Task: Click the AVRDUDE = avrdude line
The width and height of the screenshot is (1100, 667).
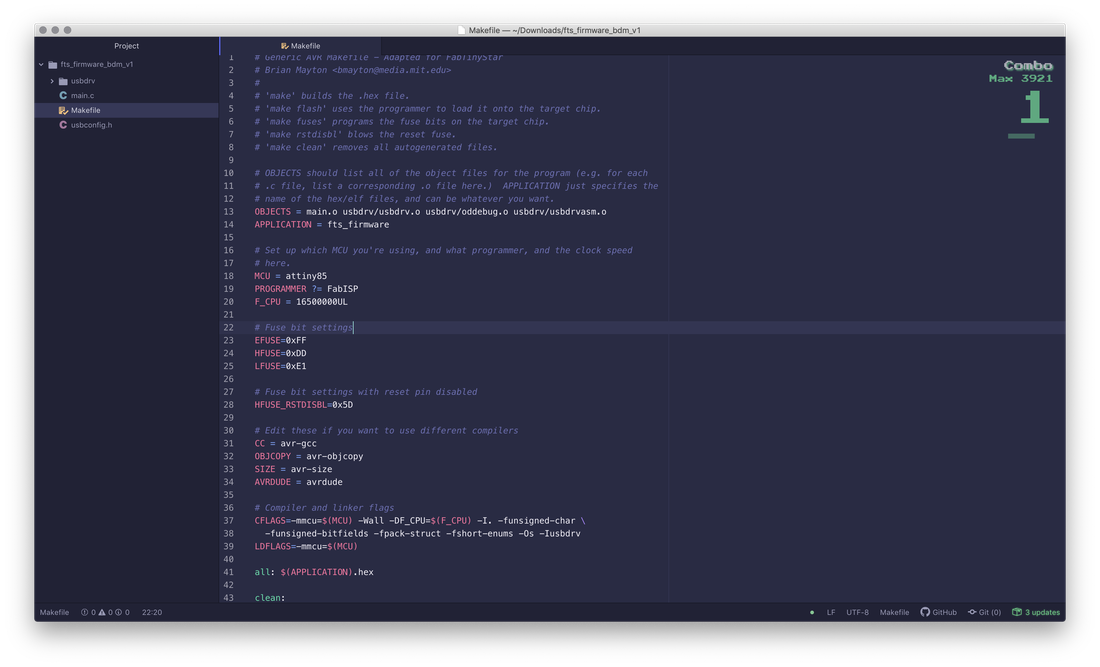Action: pyautogui.click(x=298, y=482)
